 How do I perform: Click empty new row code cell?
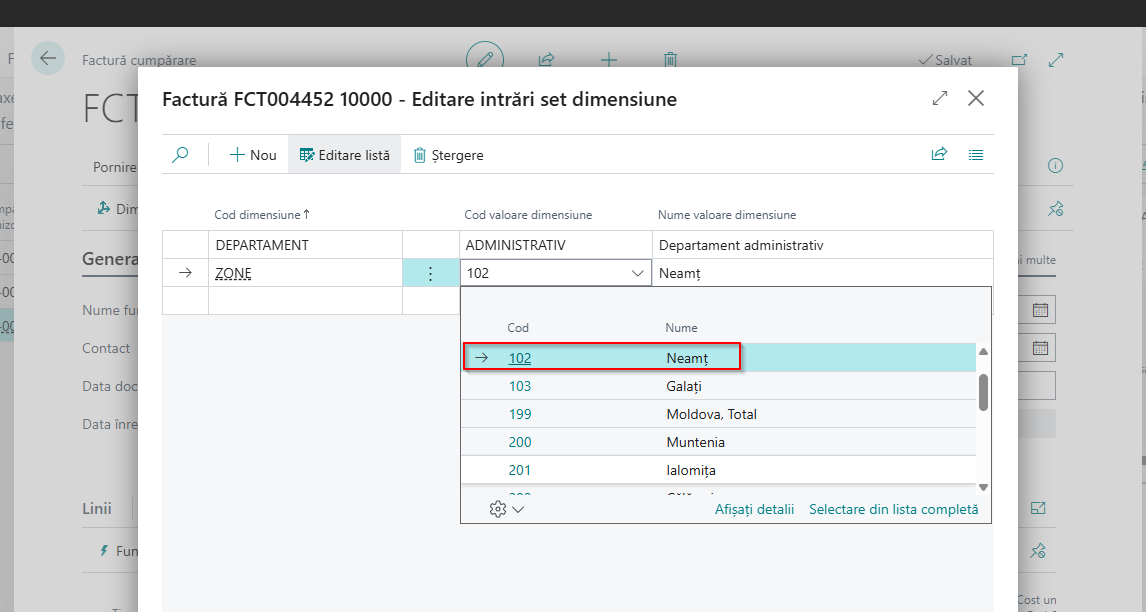306,301
